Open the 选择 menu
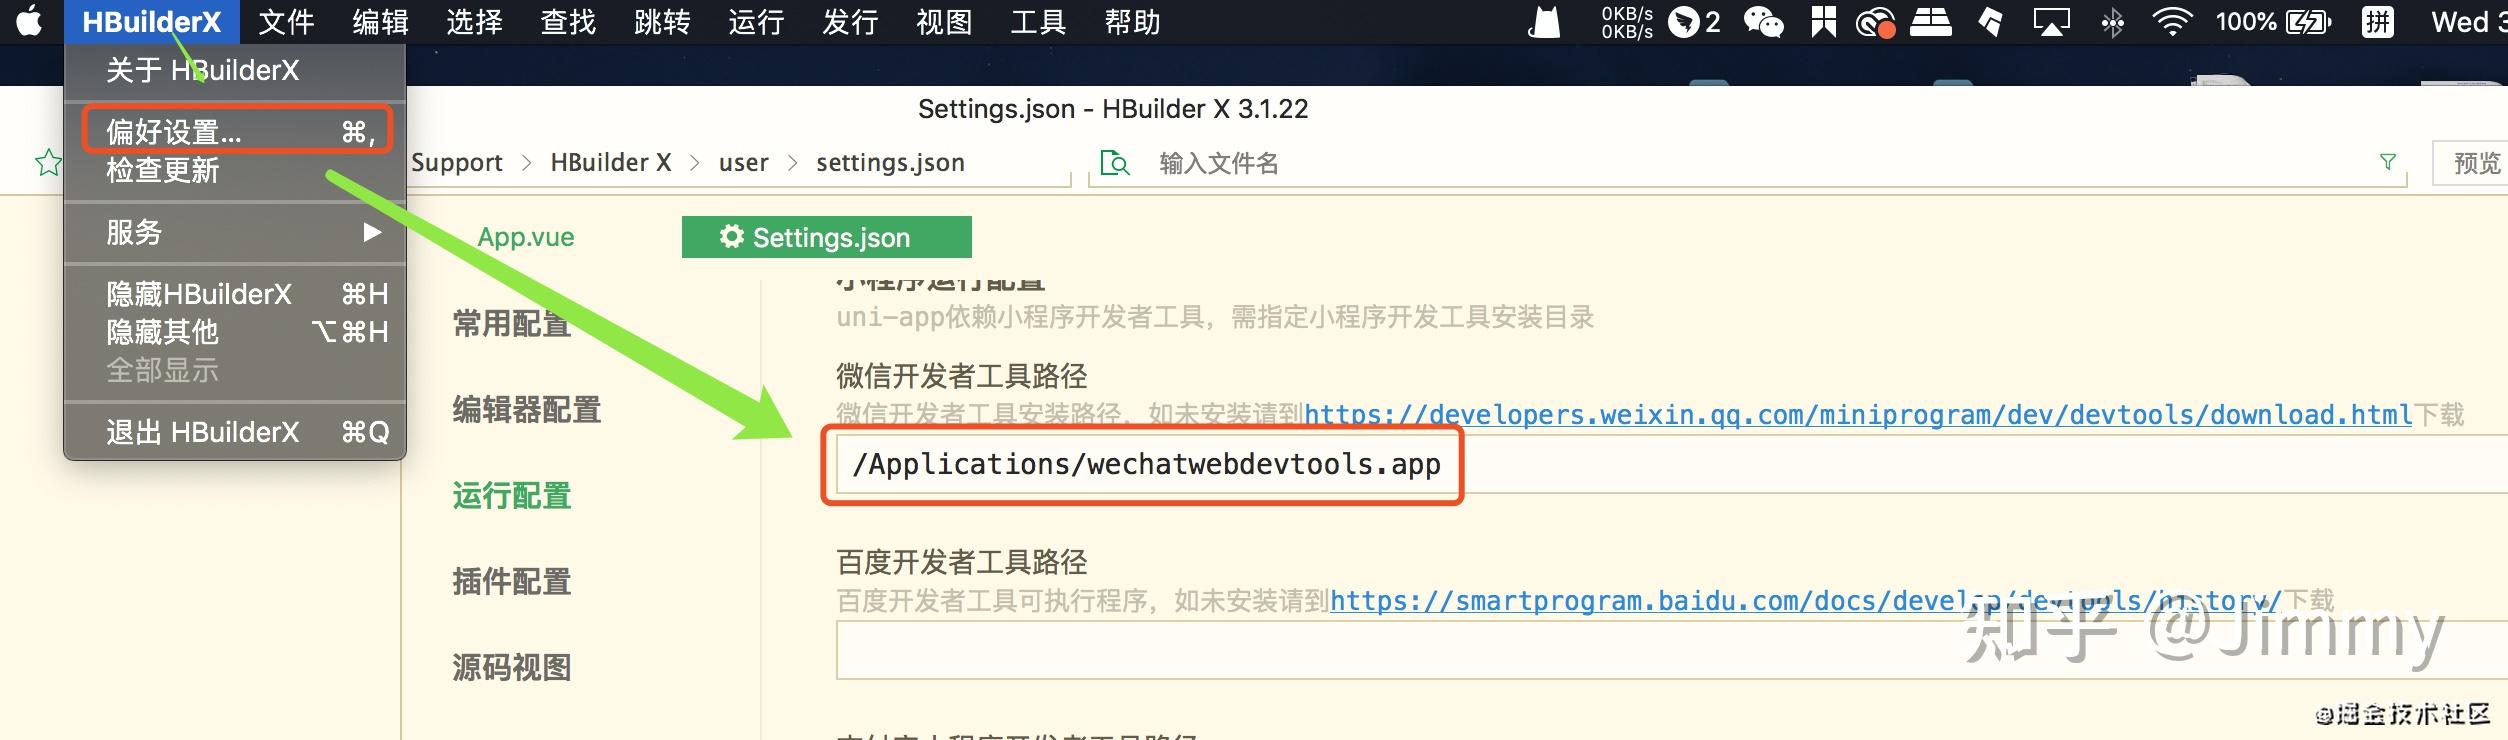 tap(474, 22)
